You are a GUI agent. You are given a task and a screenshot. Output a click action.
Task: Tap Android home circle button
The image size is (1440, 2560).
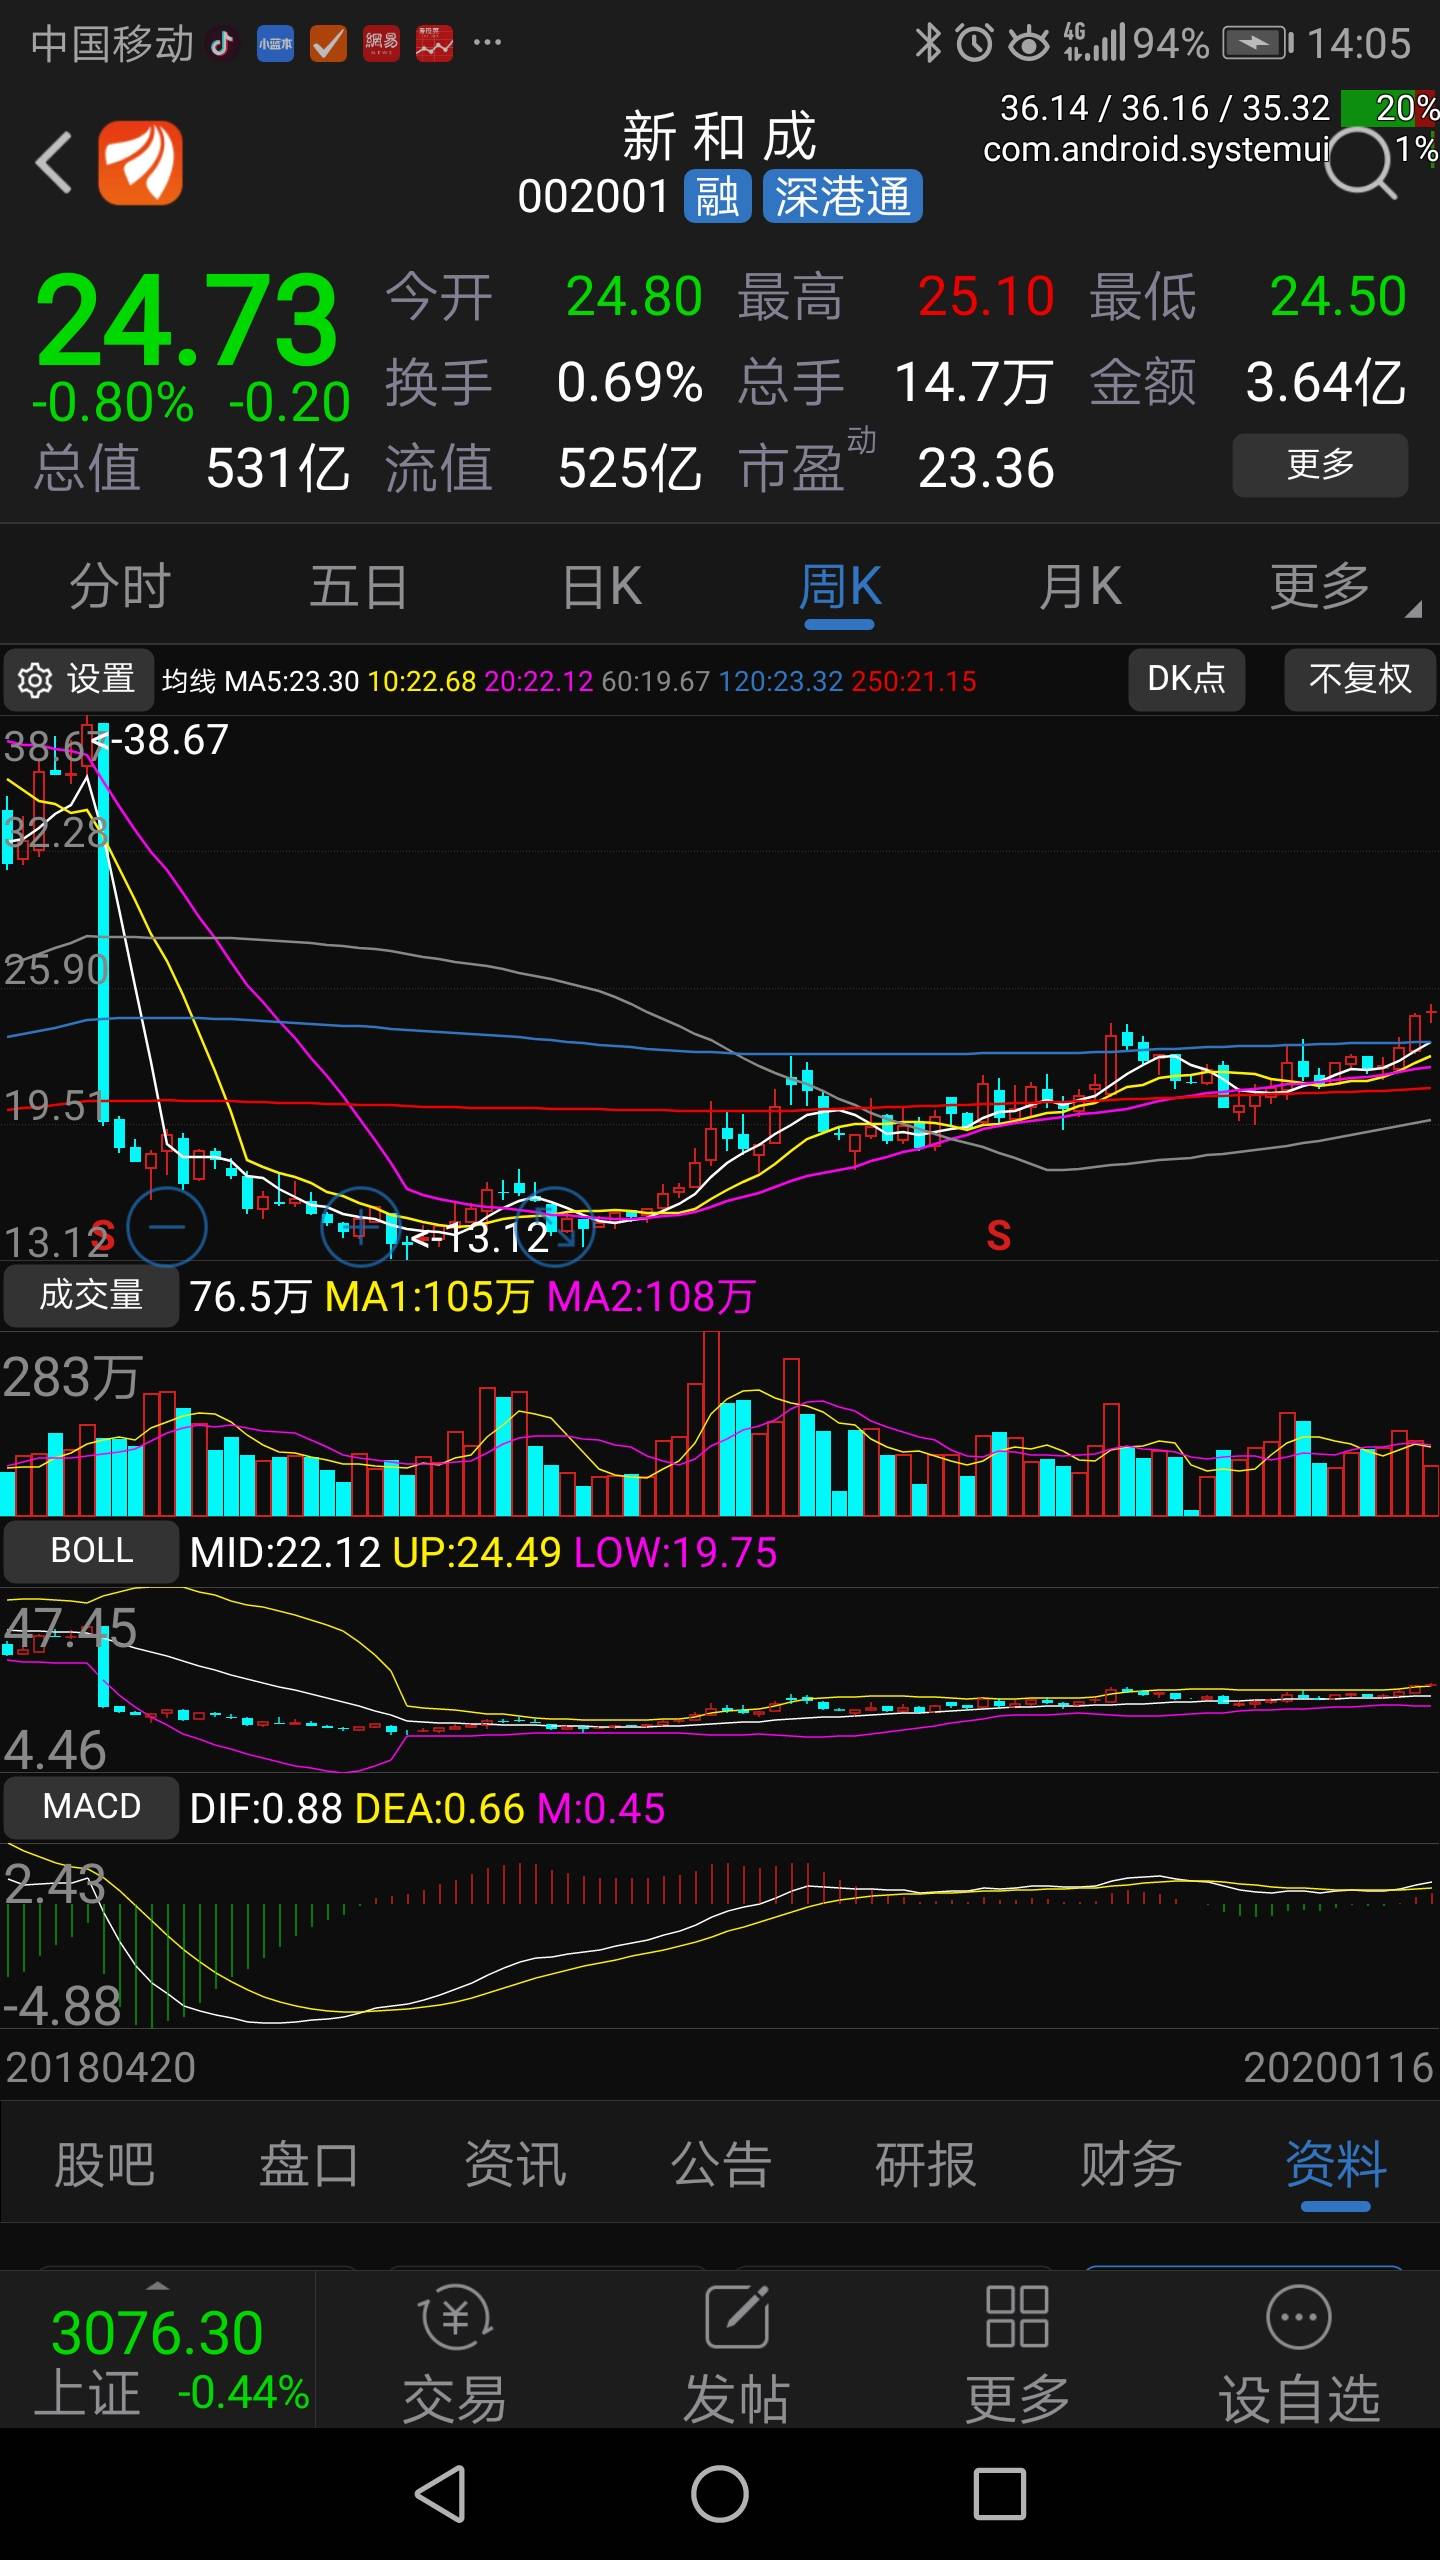point(720,2494)
